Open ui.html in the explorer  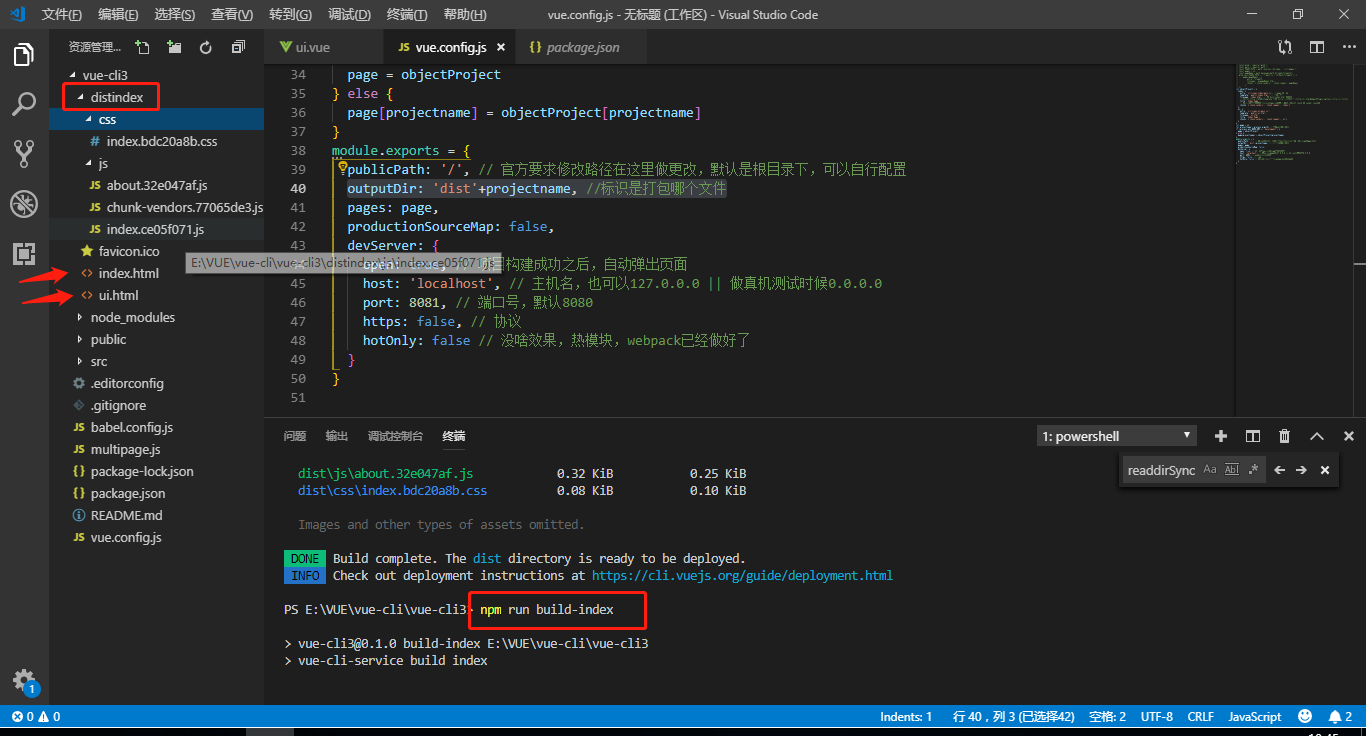[x=156, y=295]
